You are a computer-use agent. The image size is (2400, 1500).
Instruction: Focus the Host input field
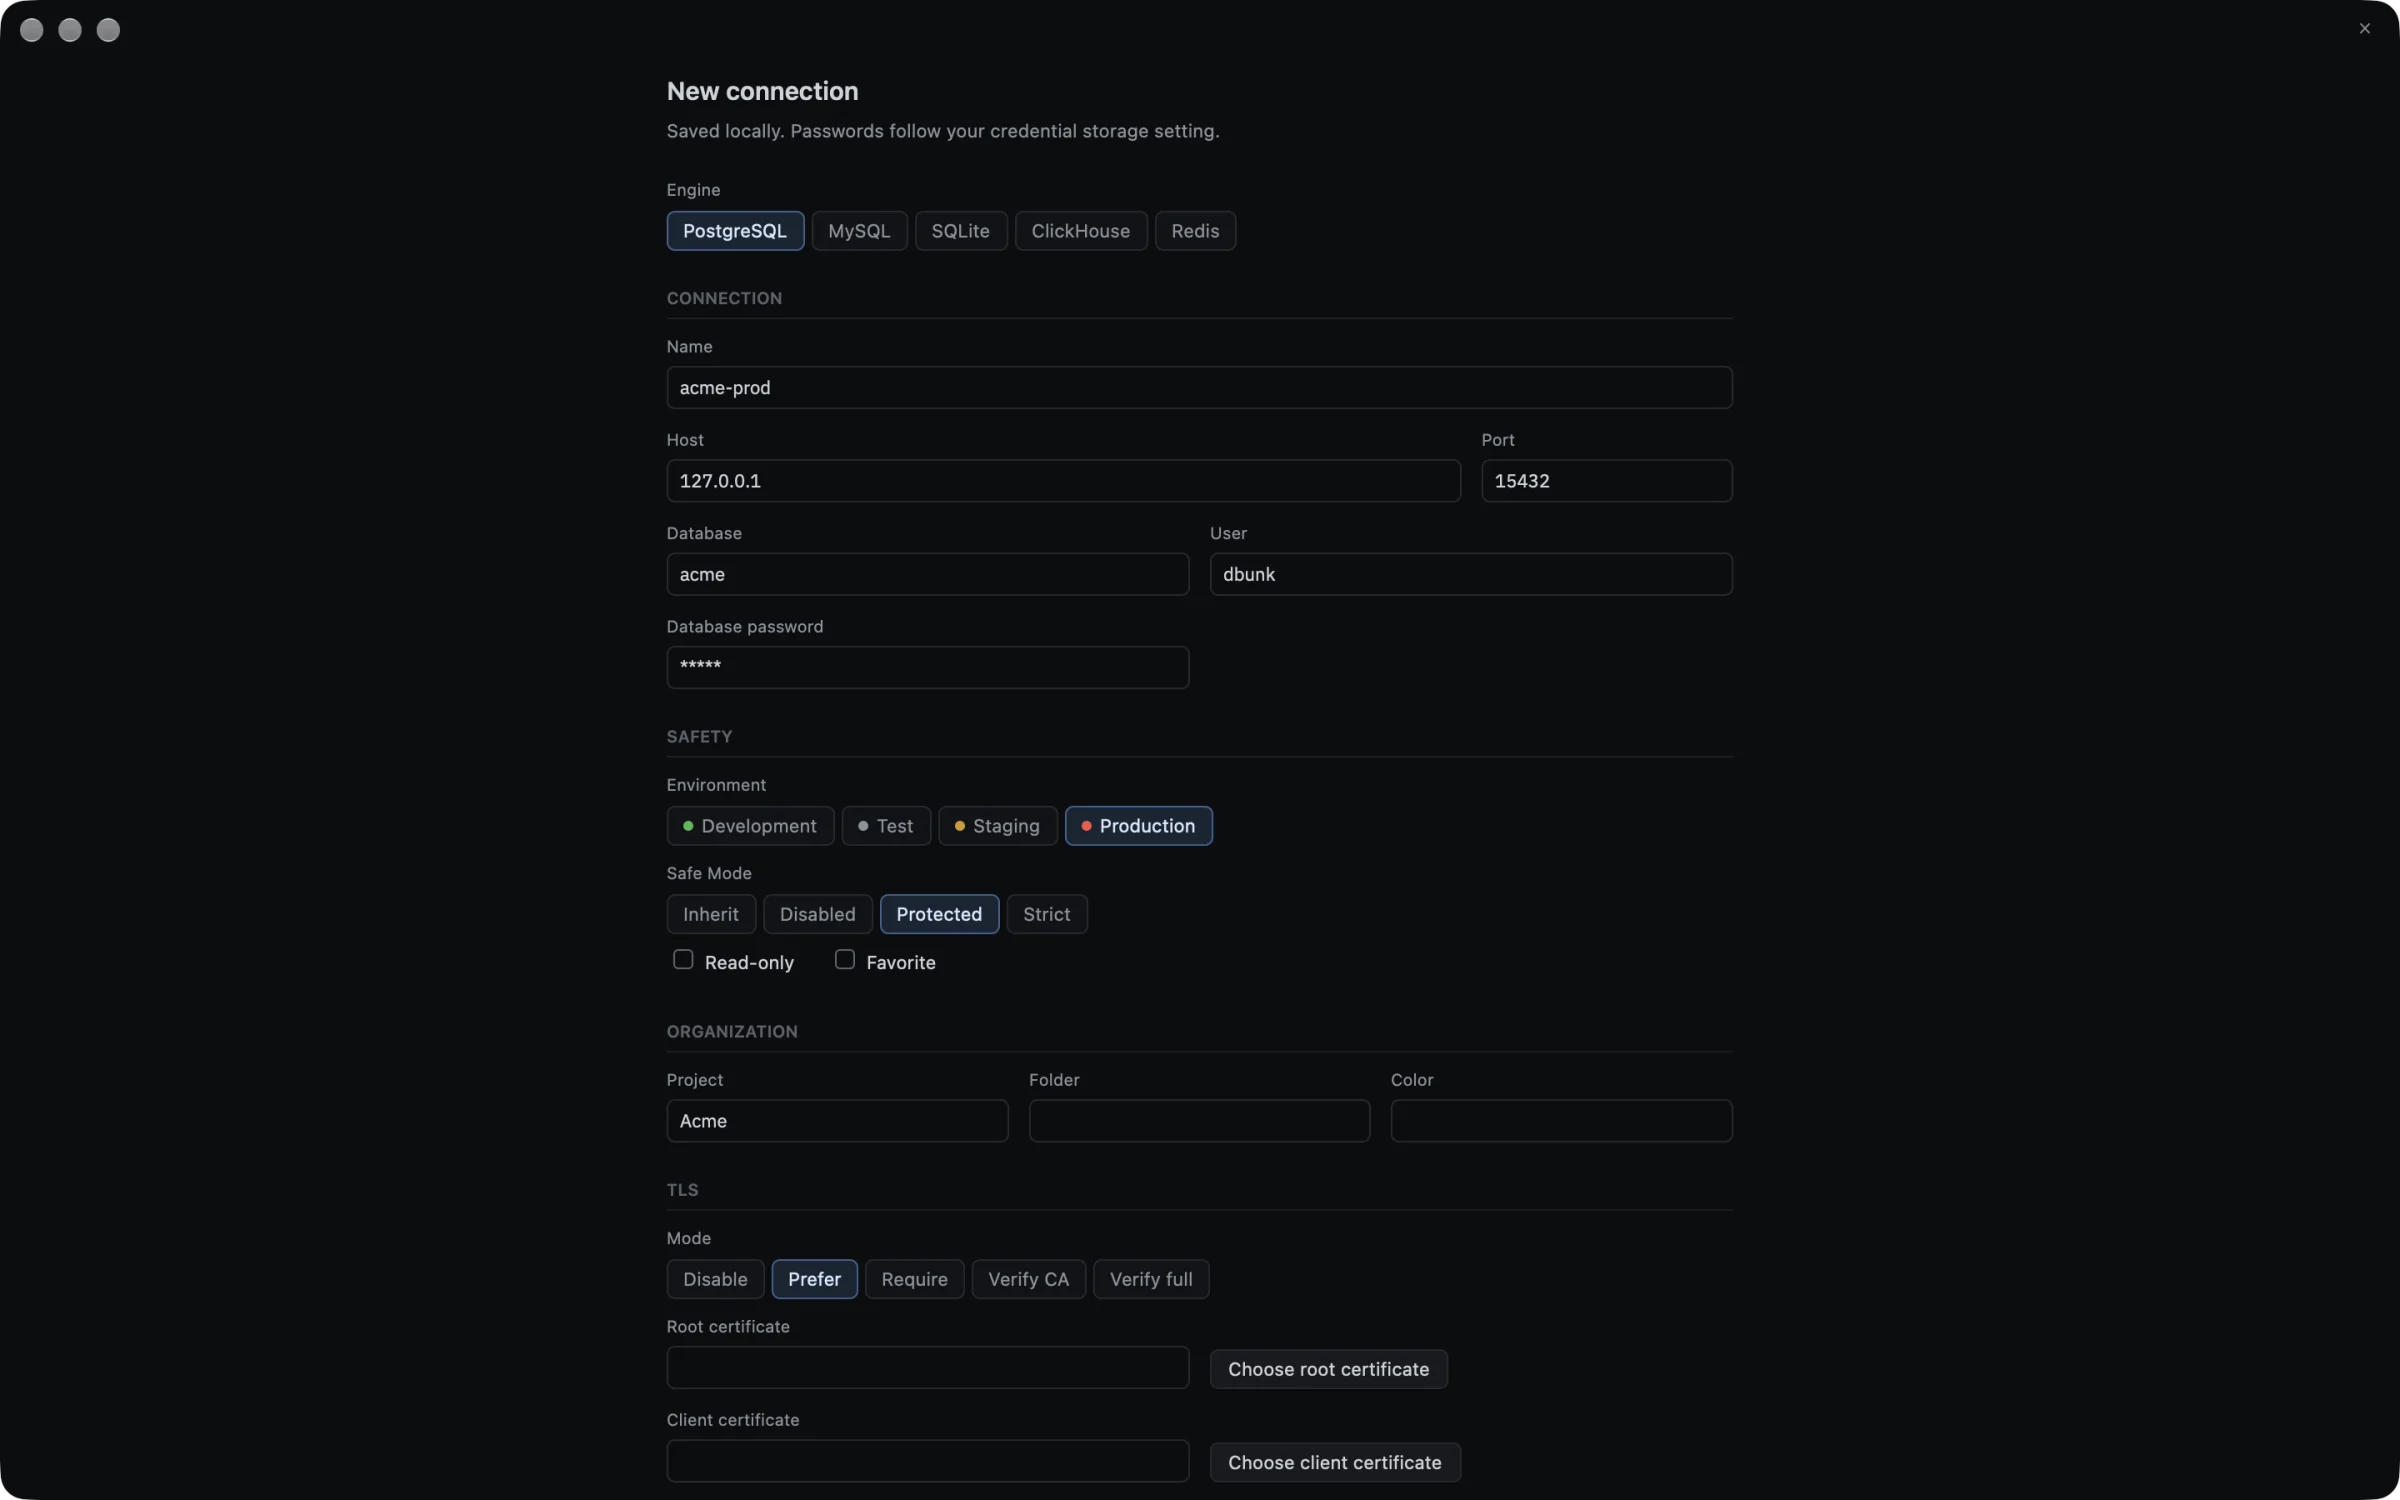tap(1063, 481)
